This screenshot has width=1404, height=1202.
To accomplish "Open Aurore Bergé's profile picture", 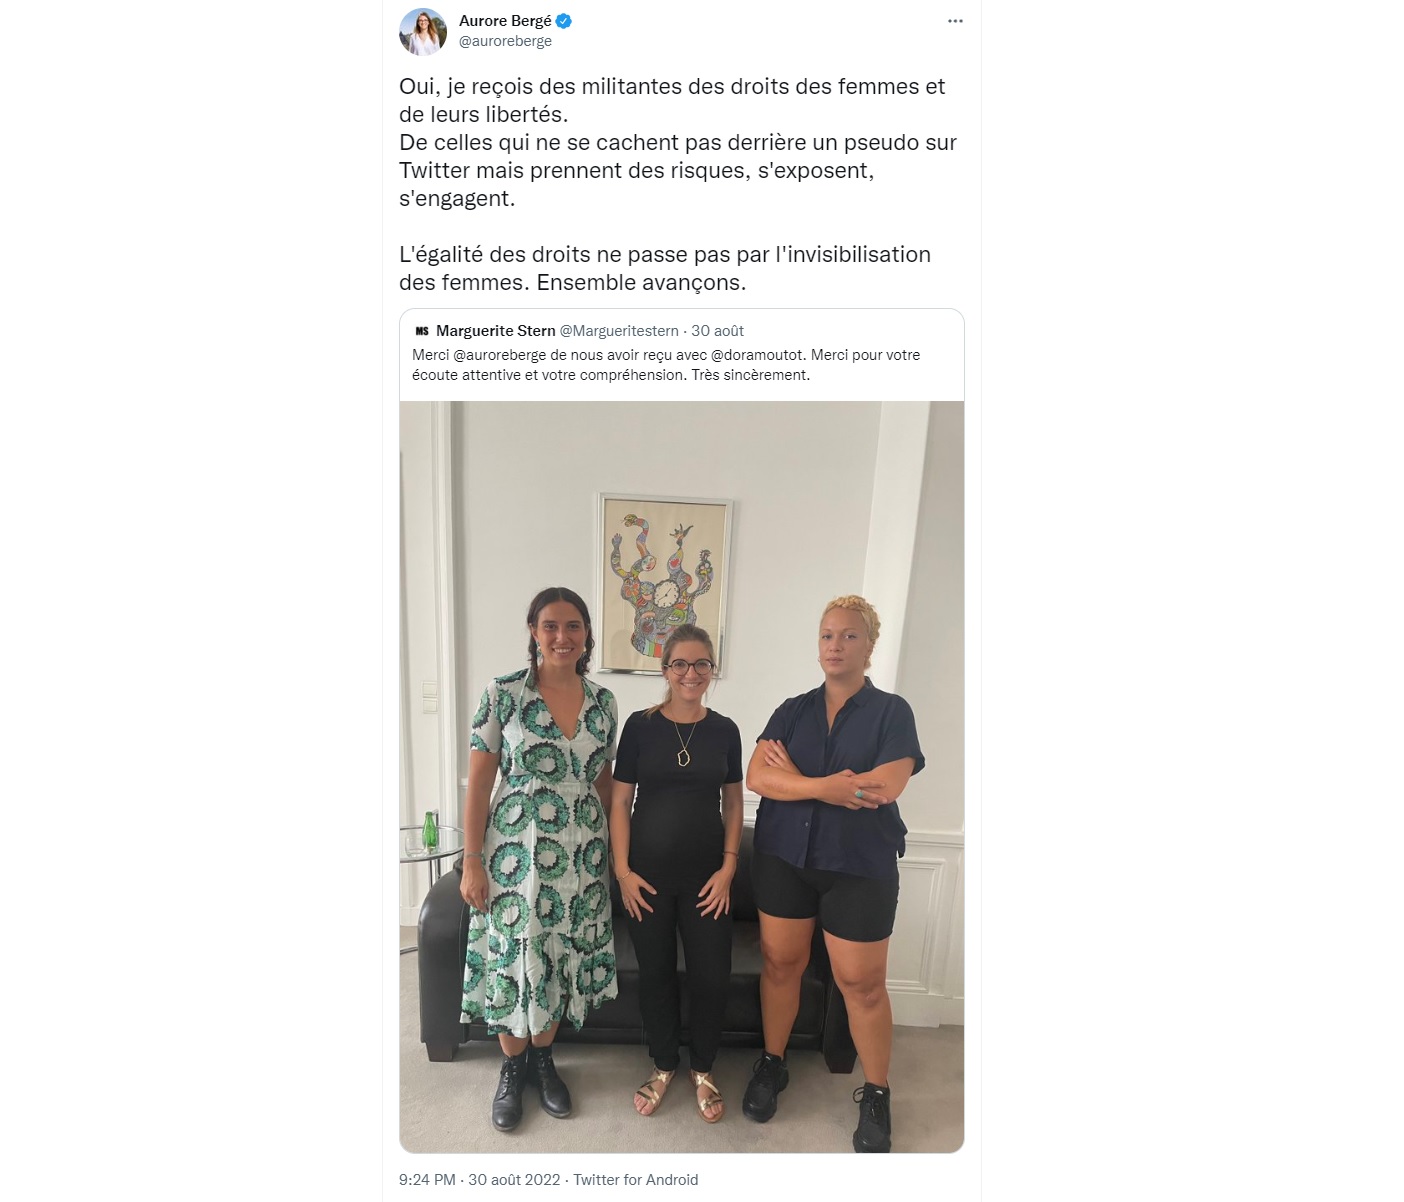I will tap(422, 31).
